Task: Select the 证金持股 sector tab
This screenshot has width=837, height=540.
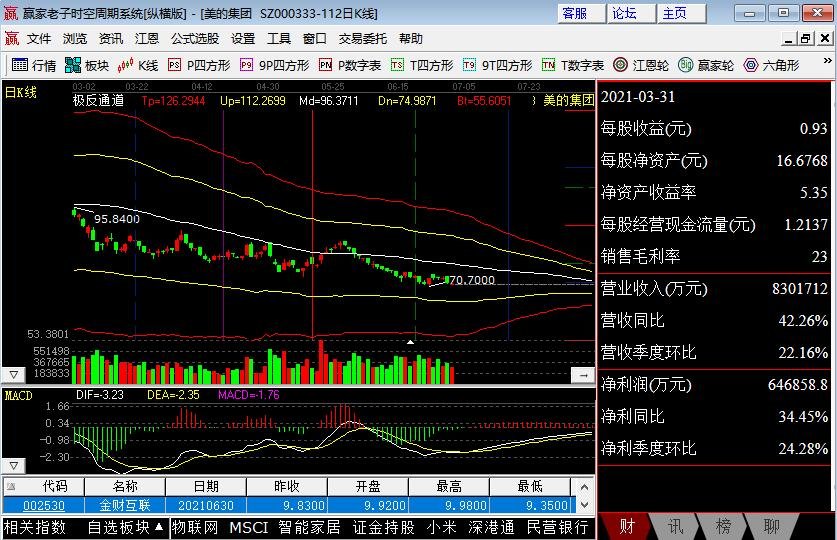Action: (384, 527)
